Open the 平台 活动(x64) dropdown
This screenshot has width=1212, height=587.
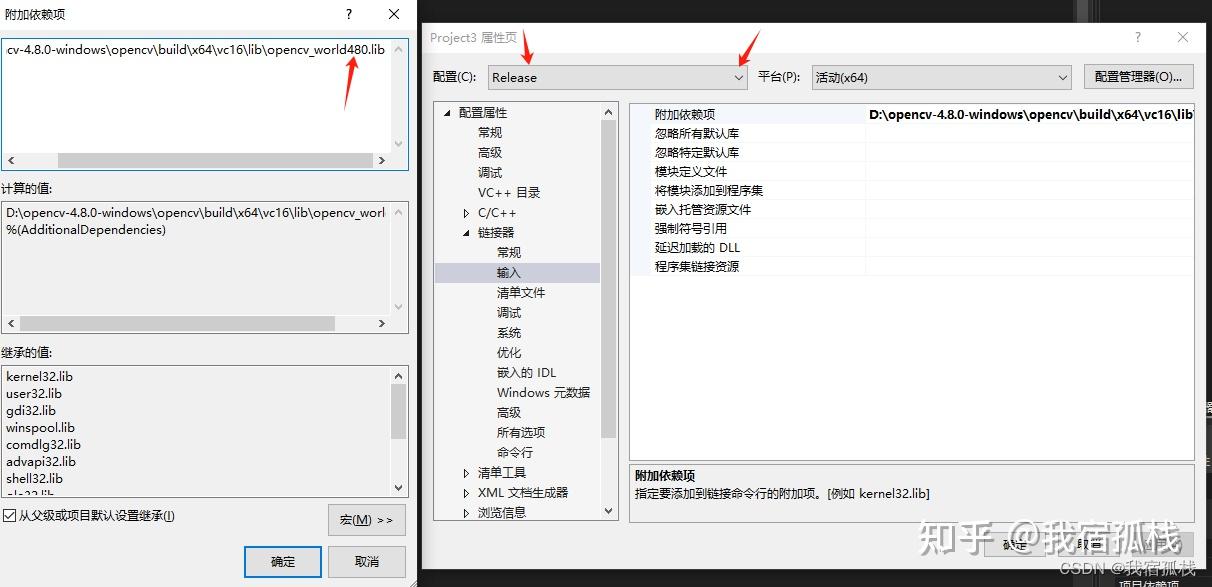click(x=1063, y=76)
